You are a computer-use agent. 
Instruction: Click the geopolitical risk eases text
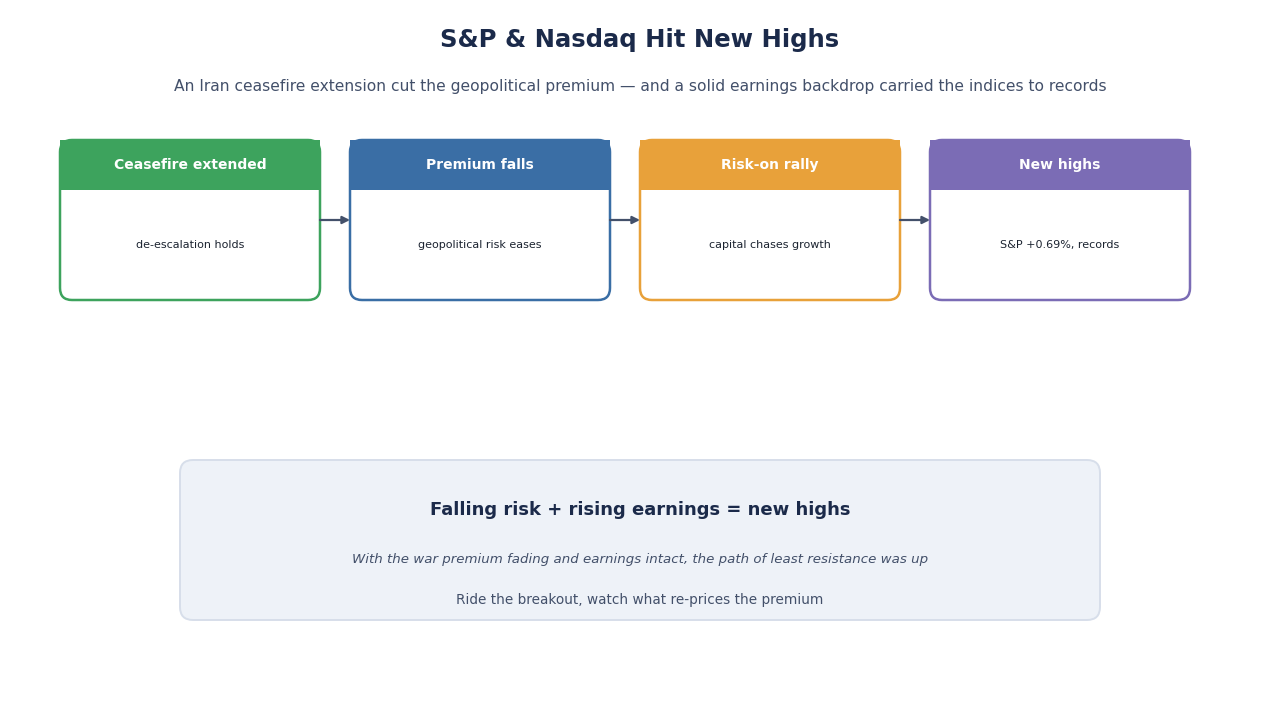coord(480,245)
